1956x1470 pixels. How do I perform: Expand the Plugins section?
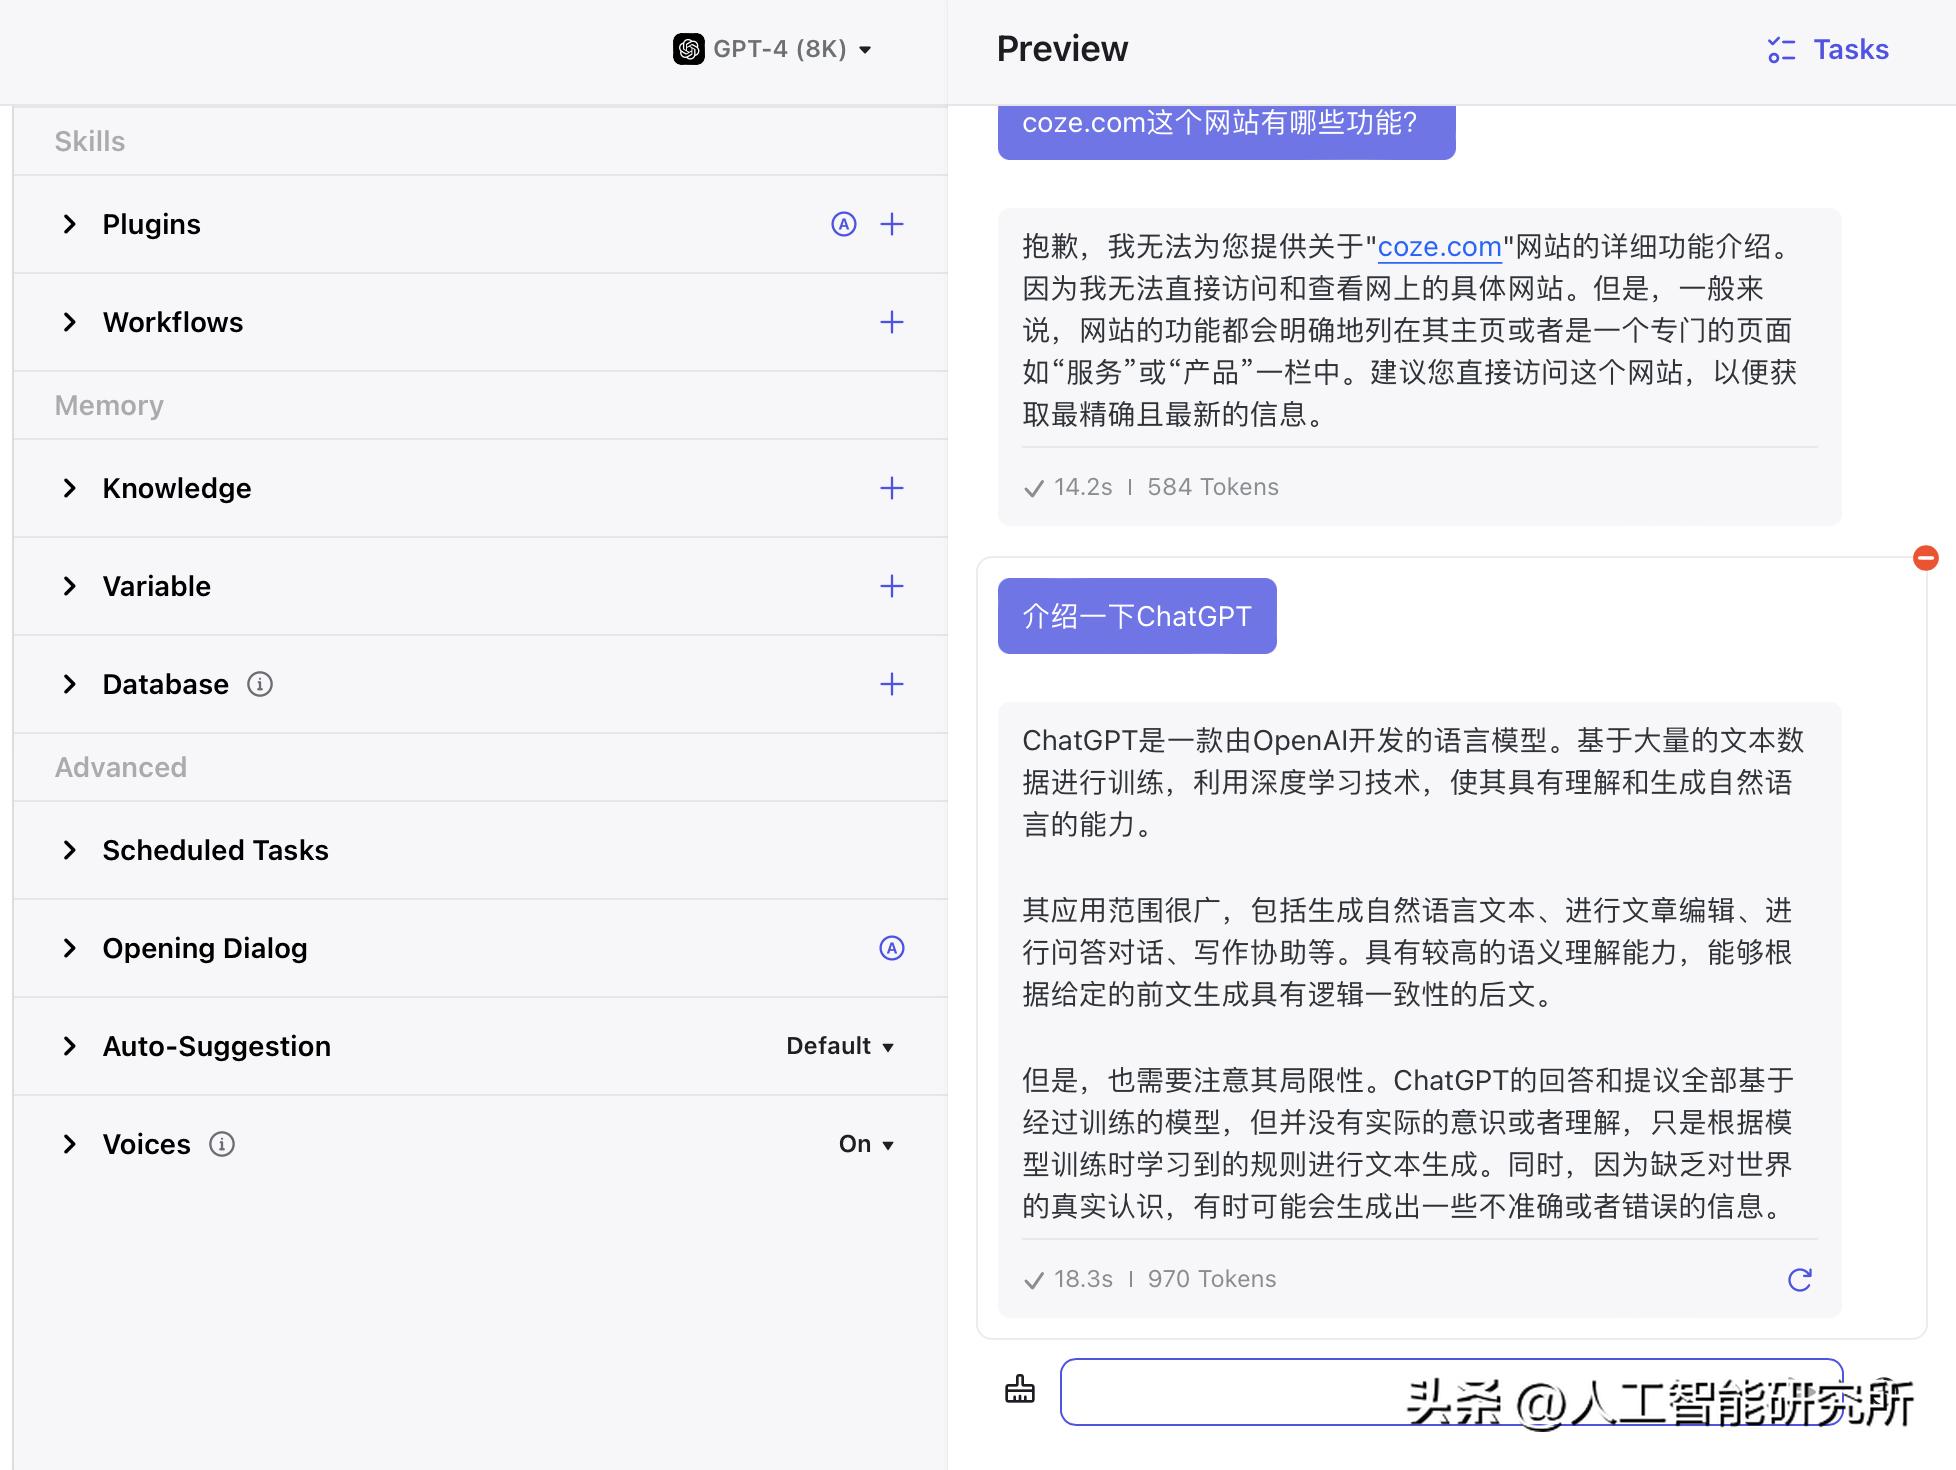69,224
